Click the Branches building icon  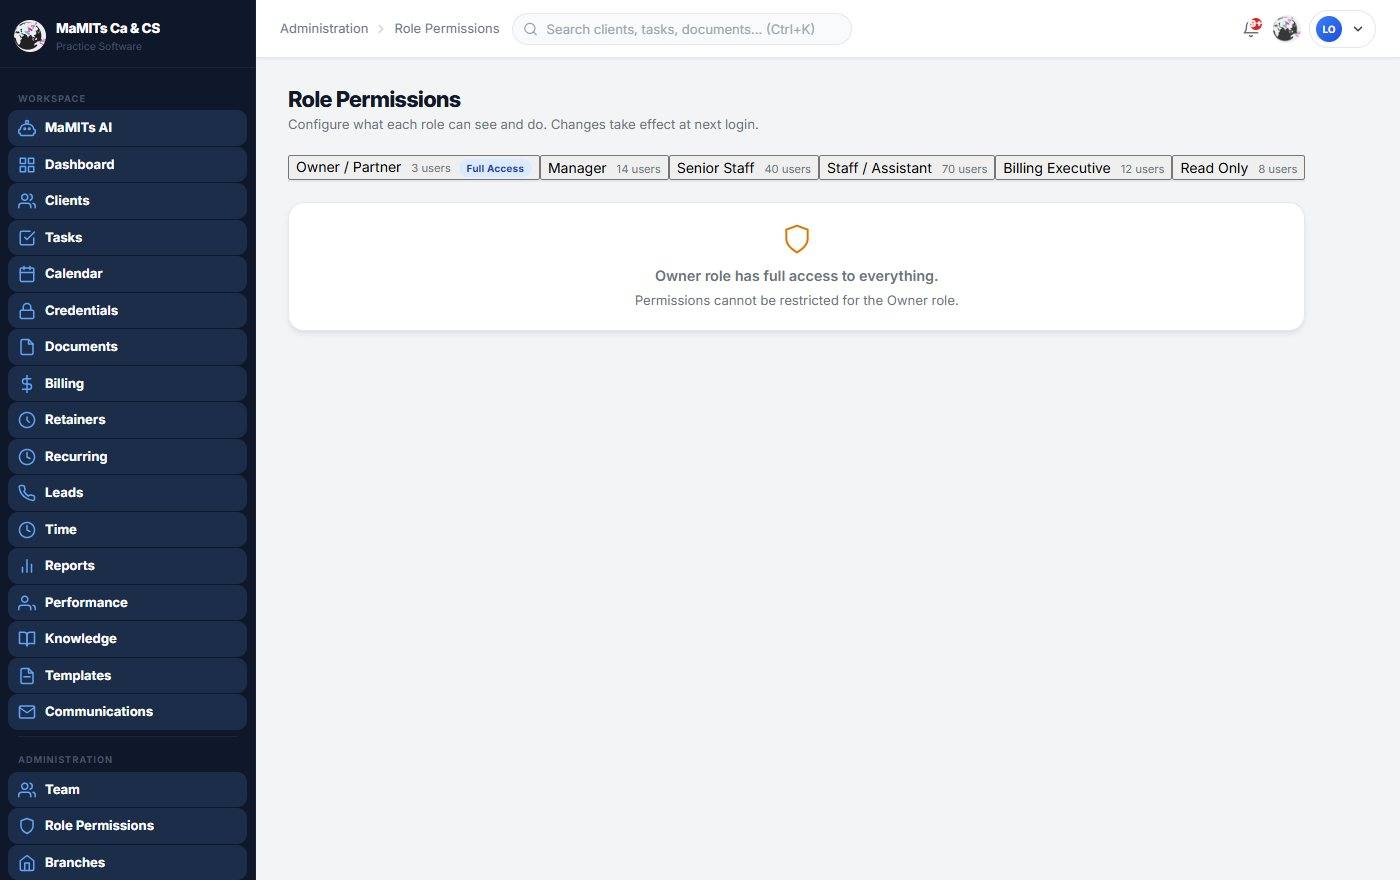pyautogui.click(x=27, y=863)
